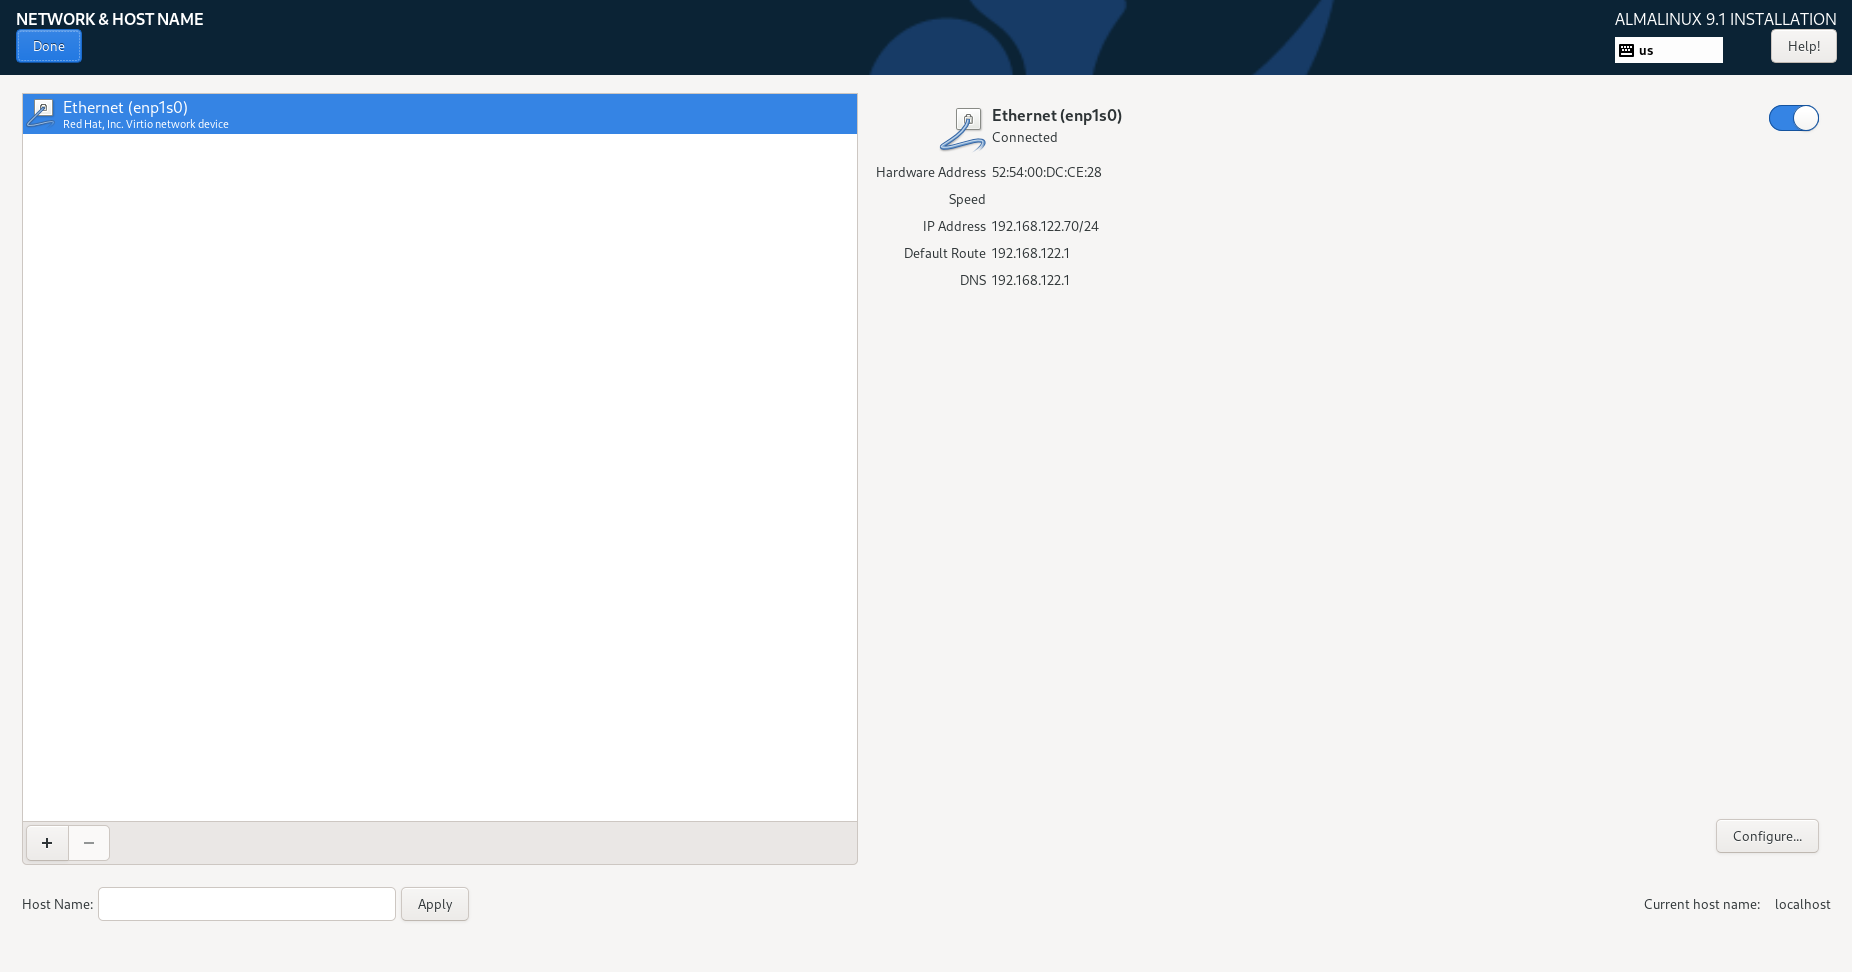Open Configure... for the Ethernet connection

pos(1767,836)
